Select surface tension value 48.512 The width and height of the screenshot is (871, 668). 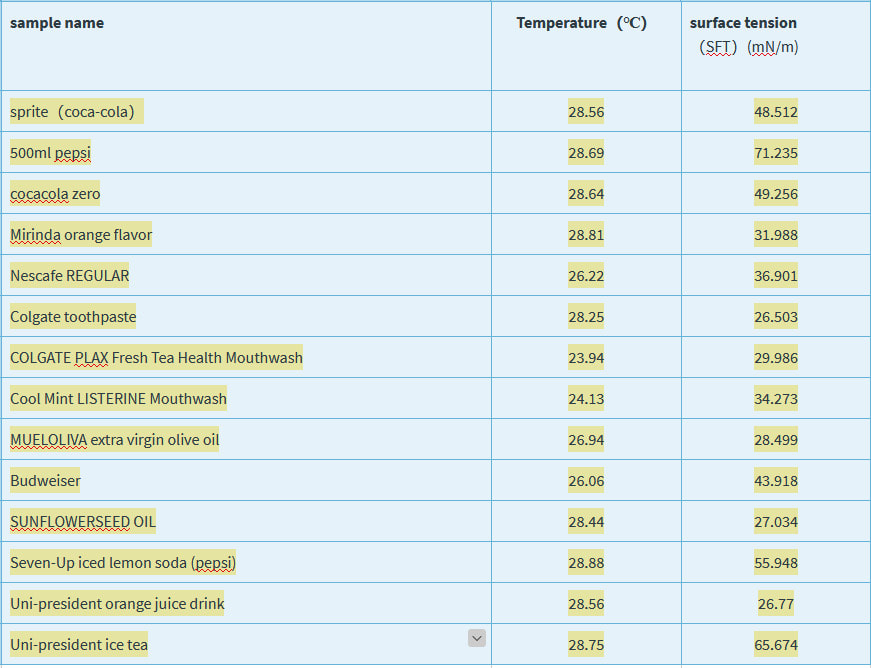click(x=775, y=111)
